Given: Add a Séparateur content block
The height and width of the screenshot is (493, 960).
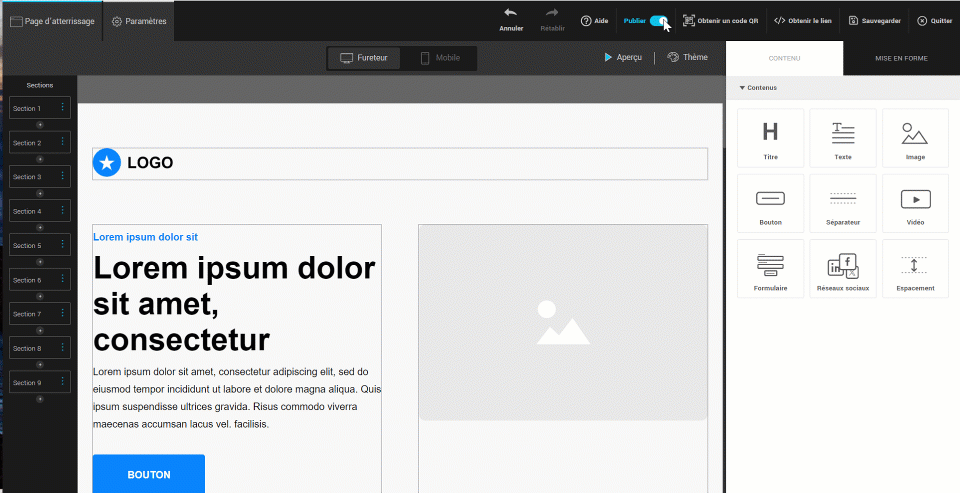Looking at the screenshot, I should 842,203.
